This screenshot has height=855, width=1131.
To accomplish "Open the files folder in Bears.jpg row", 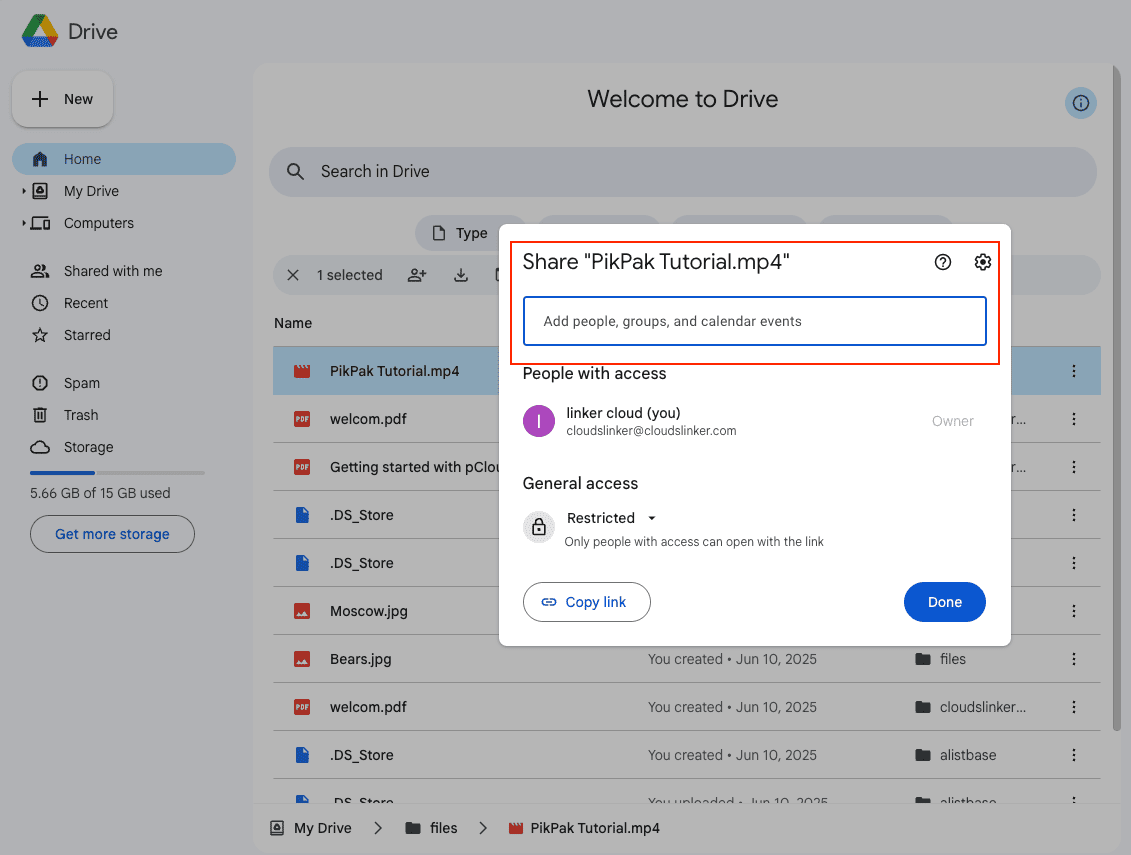I will [940, 659].
